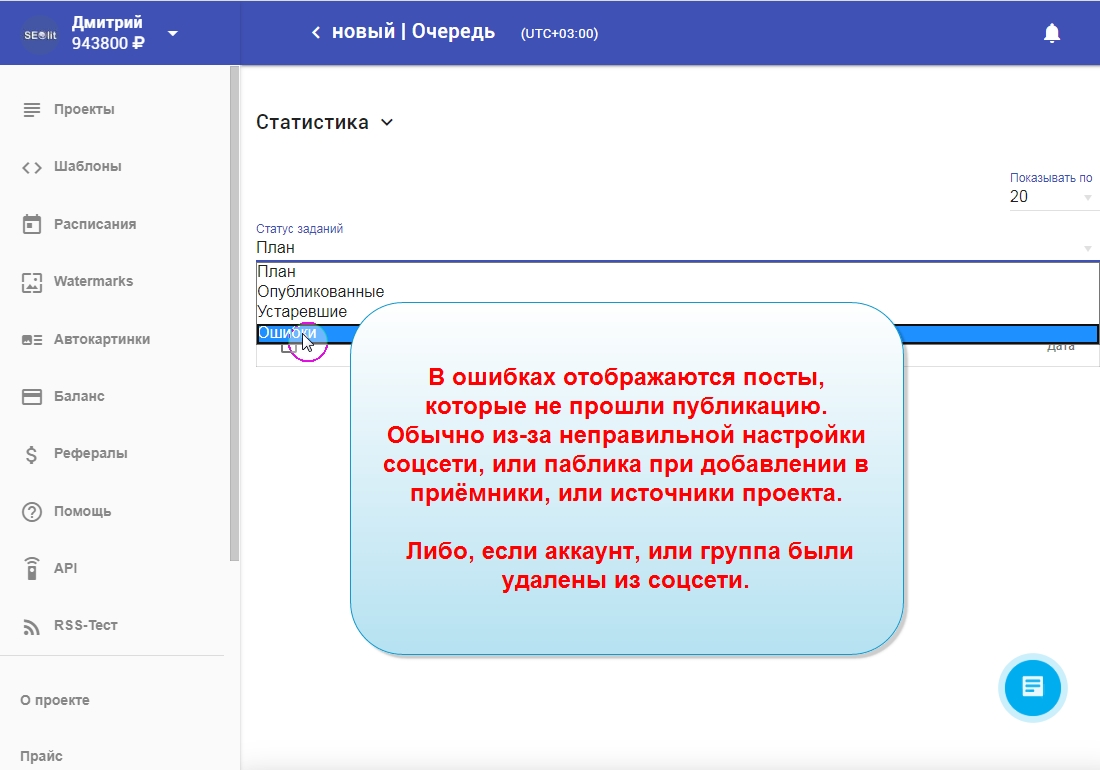Open the Автокартинки icon in sidebar
Screen dimensions: 1100x770
pyautogui.click(x=32, y=339)
